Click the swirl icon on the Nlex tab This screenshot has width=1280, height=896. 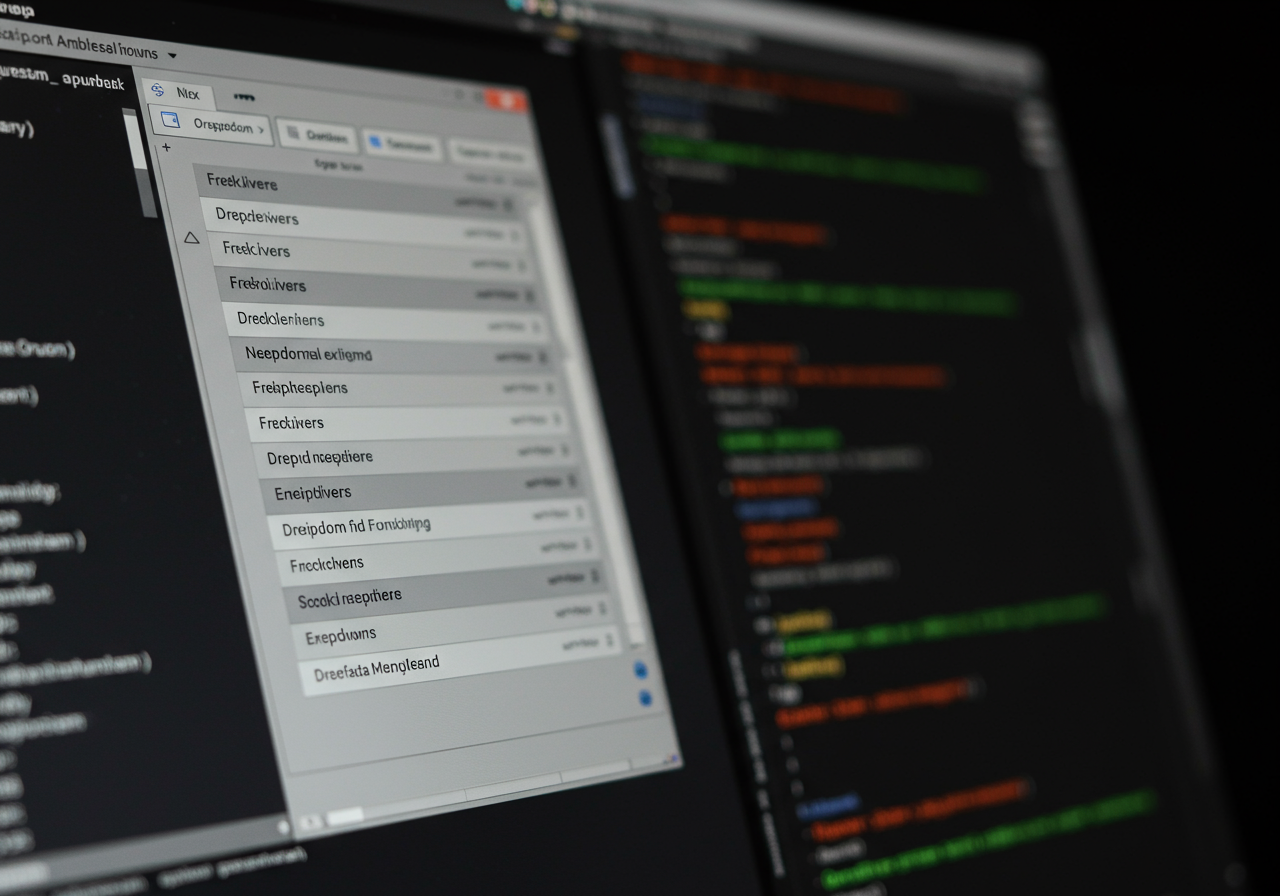[157, 91]
